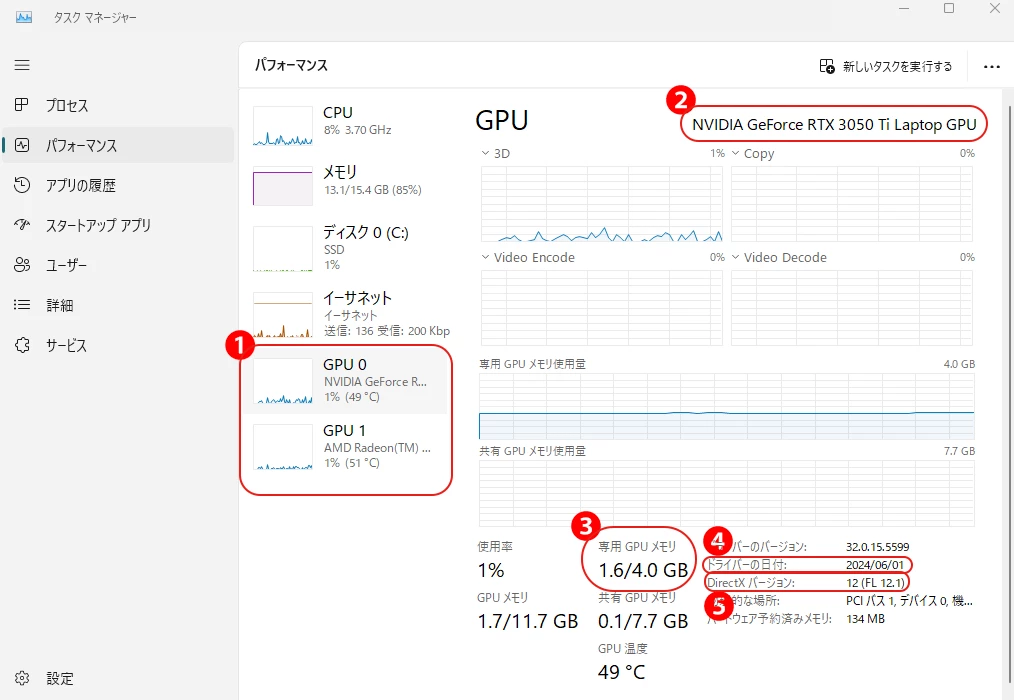Select GPU 1 AMD Radeon item

[x=346, y=446]
